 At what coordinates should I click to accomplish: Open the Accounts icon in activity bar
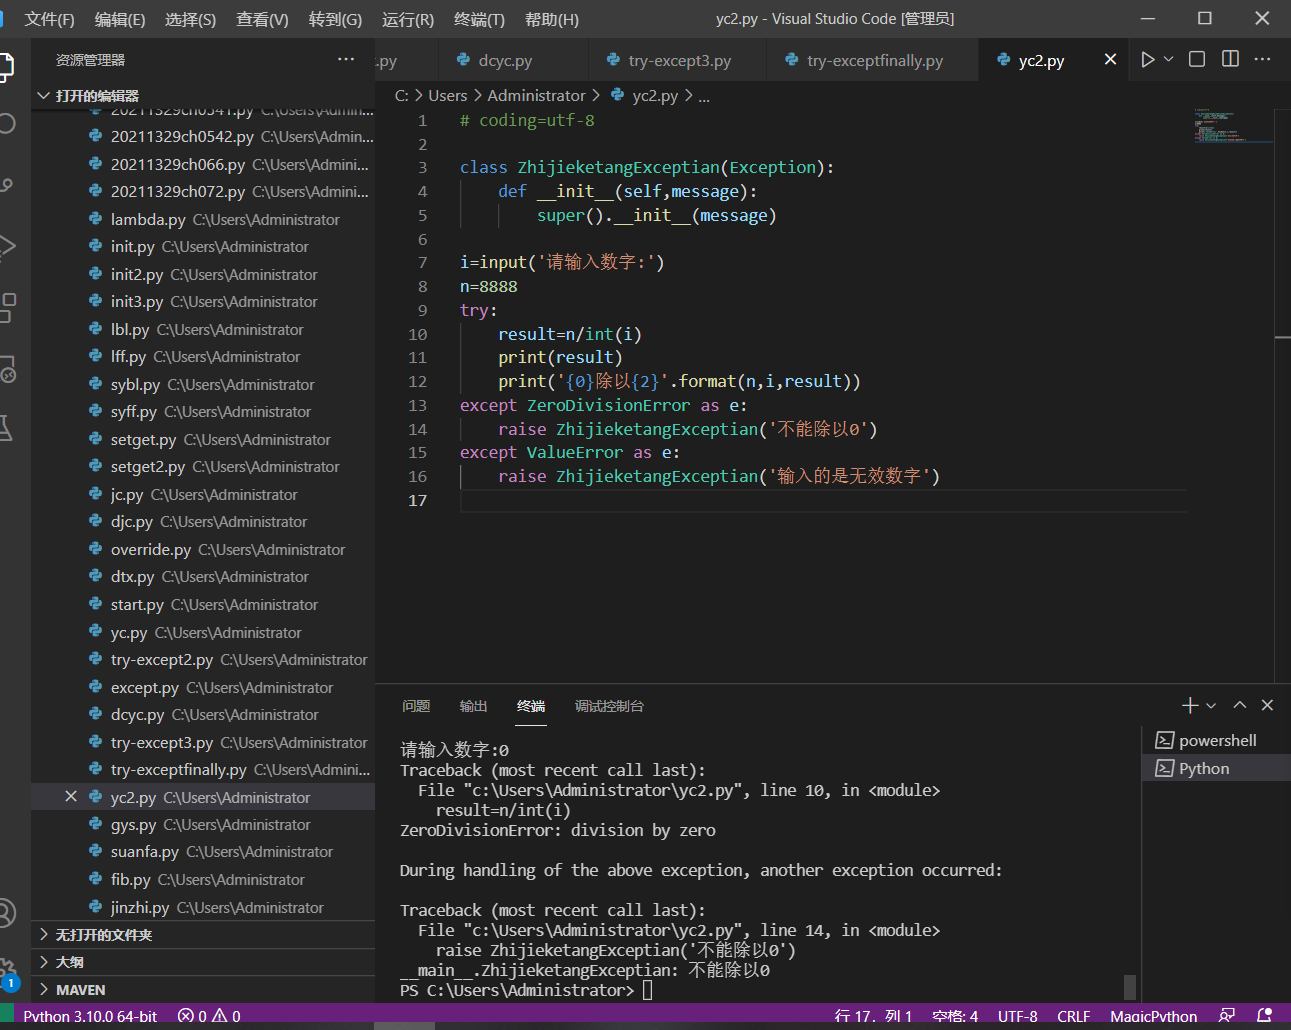[8, 912]
